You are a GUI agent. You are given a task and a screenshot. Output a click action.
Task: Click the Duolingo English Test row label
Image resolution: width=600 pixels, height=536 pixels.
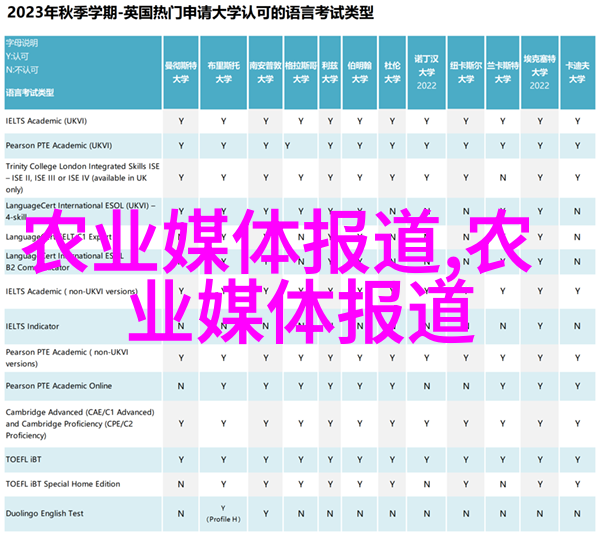pos(44,514)
